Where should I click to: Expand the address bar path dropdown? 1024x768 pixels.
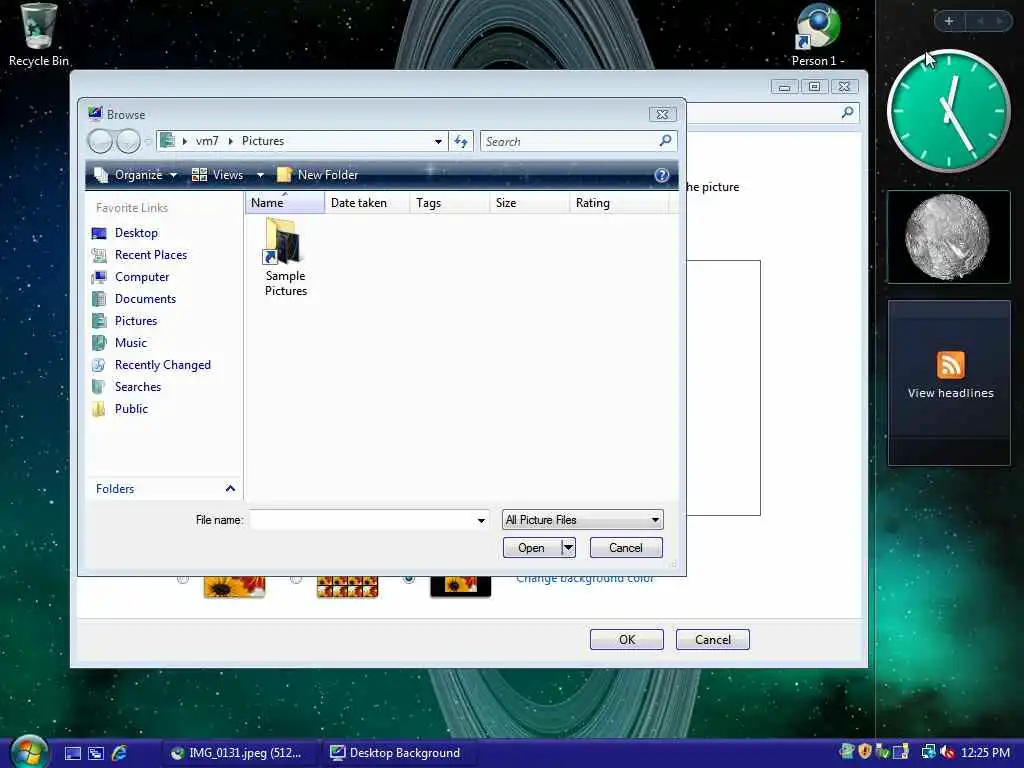tap(438, 141)
